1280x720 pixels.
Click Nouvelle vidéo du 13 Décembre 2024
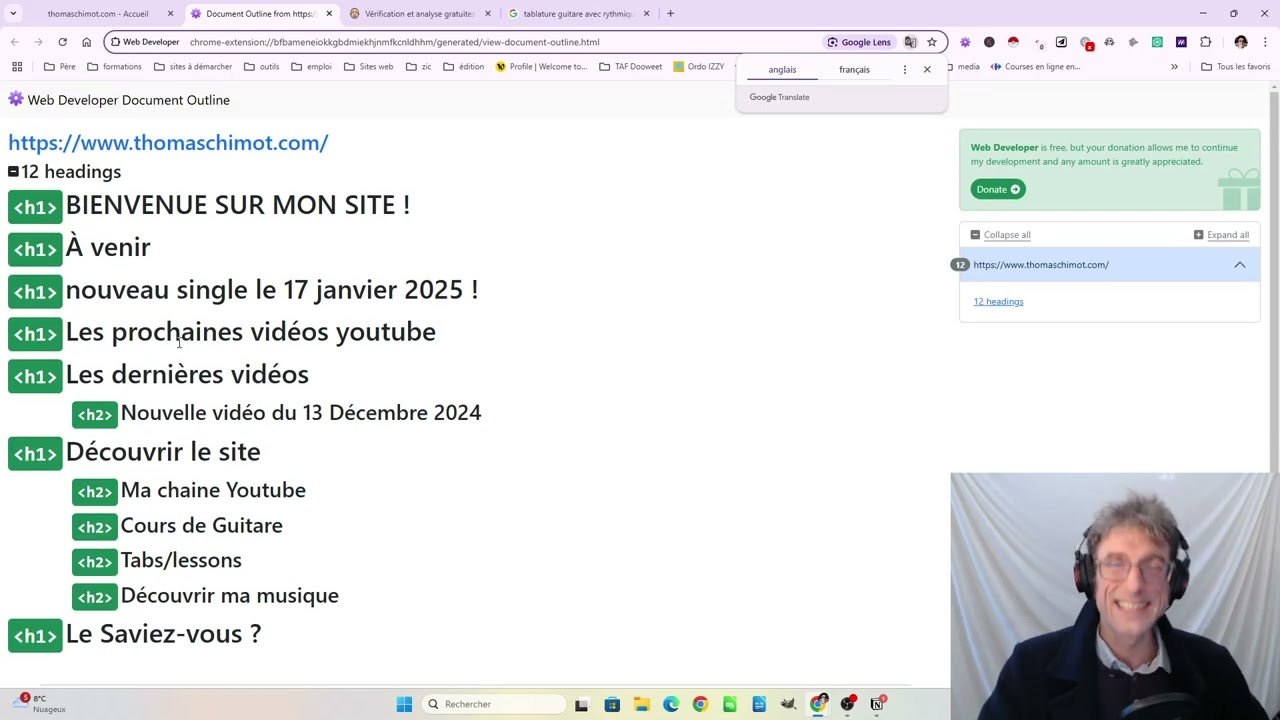pyautogui.click(x=301, y=413)
